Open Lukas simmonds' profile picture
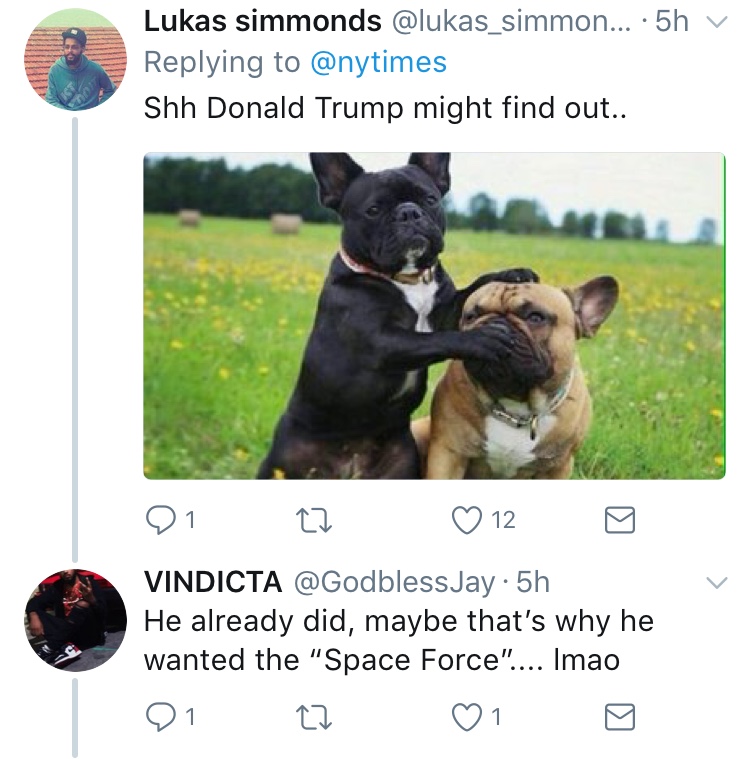750x759 pixels. [75, 65]
